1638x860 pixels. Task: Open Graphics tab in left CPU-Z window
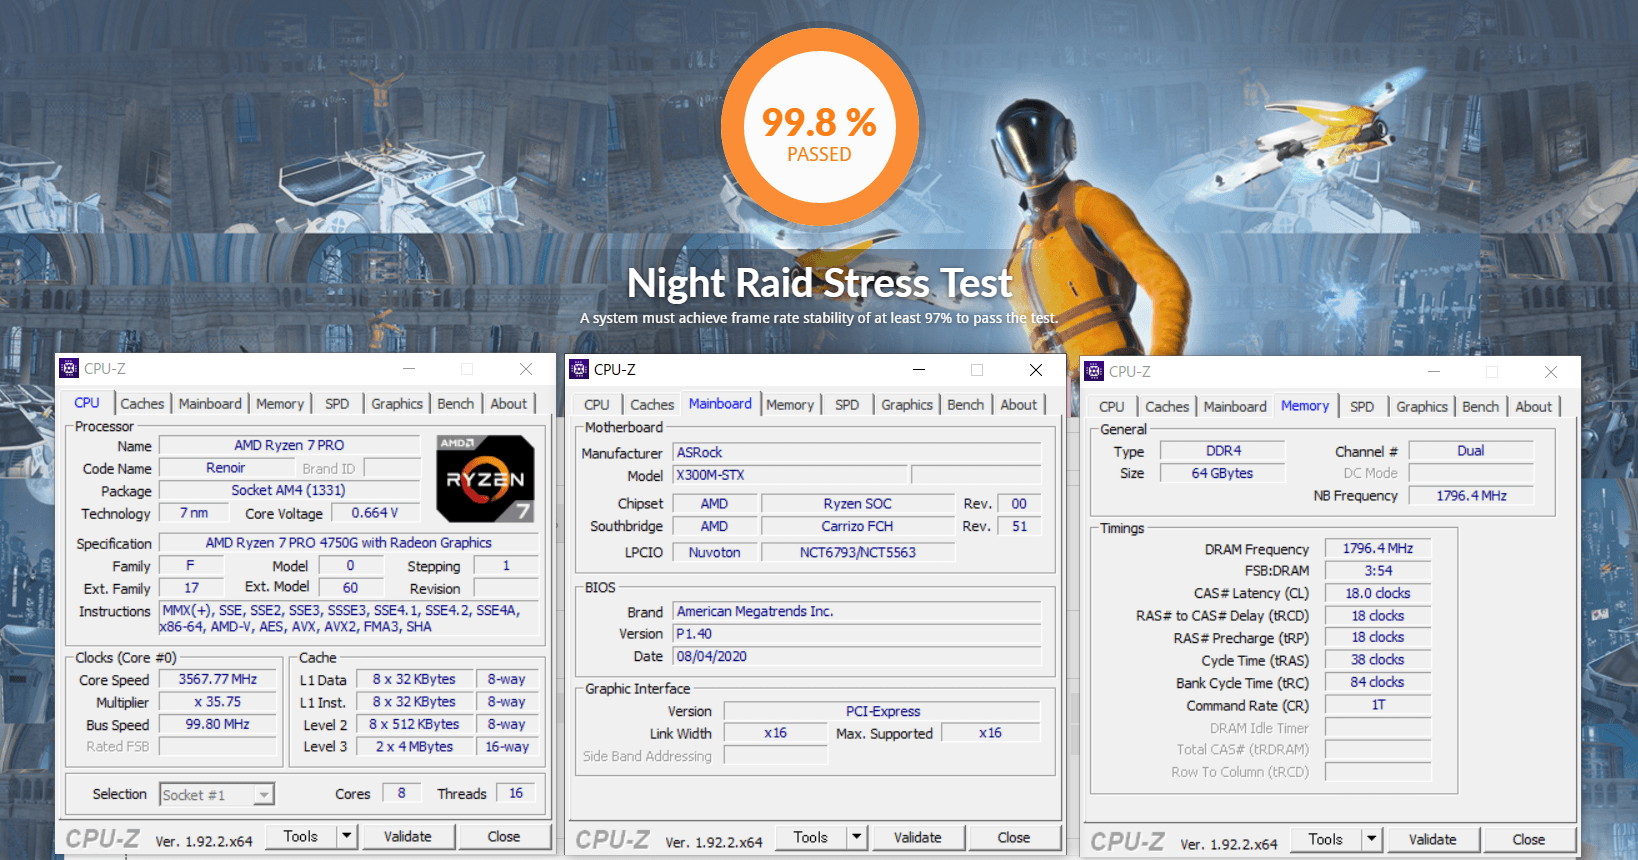397,403
